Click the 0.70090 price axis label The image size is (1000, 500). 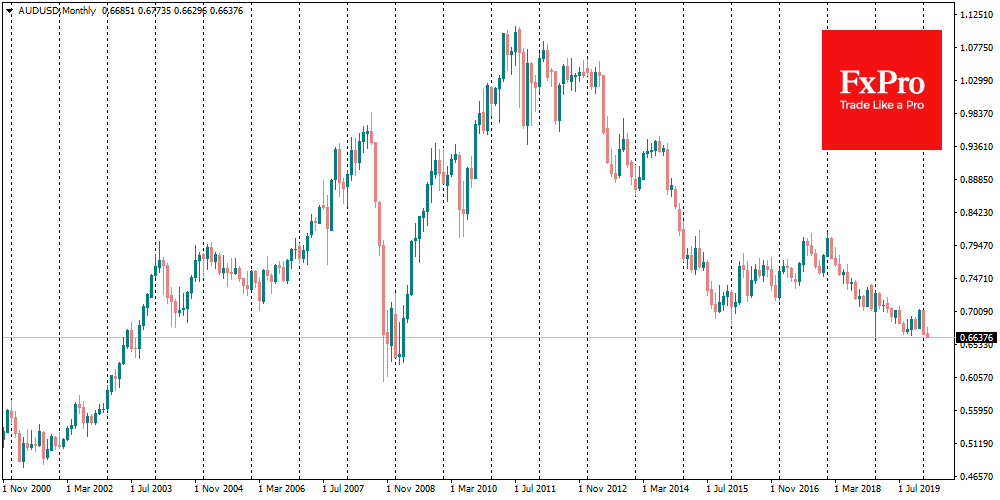click(x=975, y=312)
